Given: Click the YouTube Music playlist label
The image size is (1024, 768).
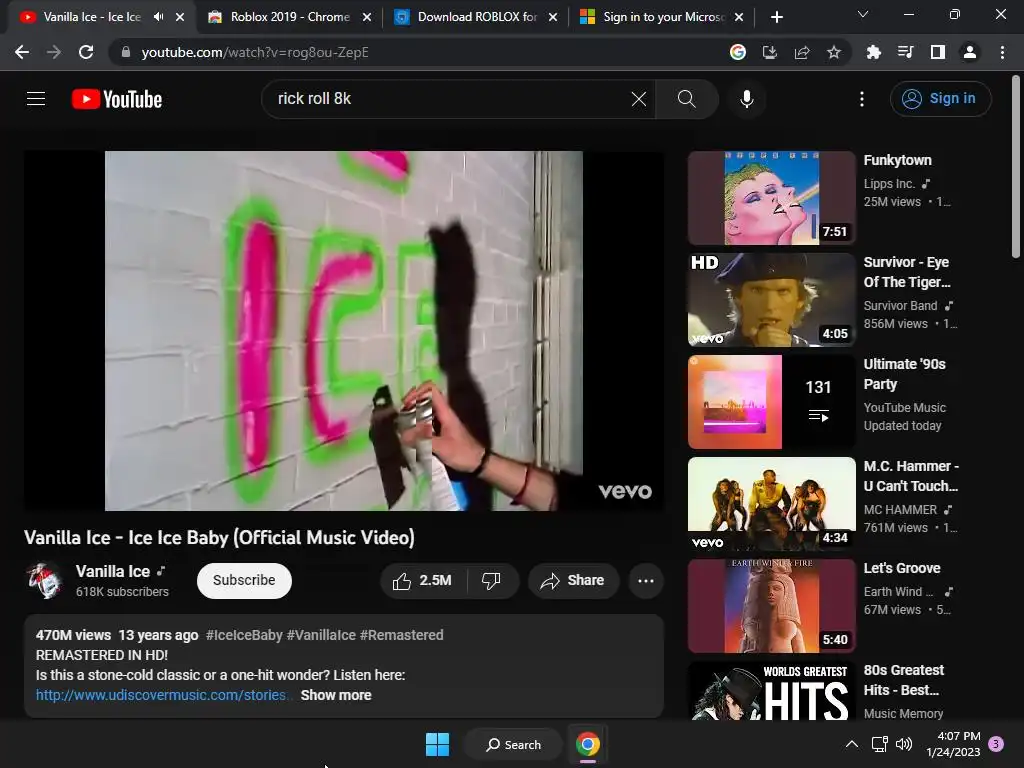Looking at the screenshot, I should [904, 408].
